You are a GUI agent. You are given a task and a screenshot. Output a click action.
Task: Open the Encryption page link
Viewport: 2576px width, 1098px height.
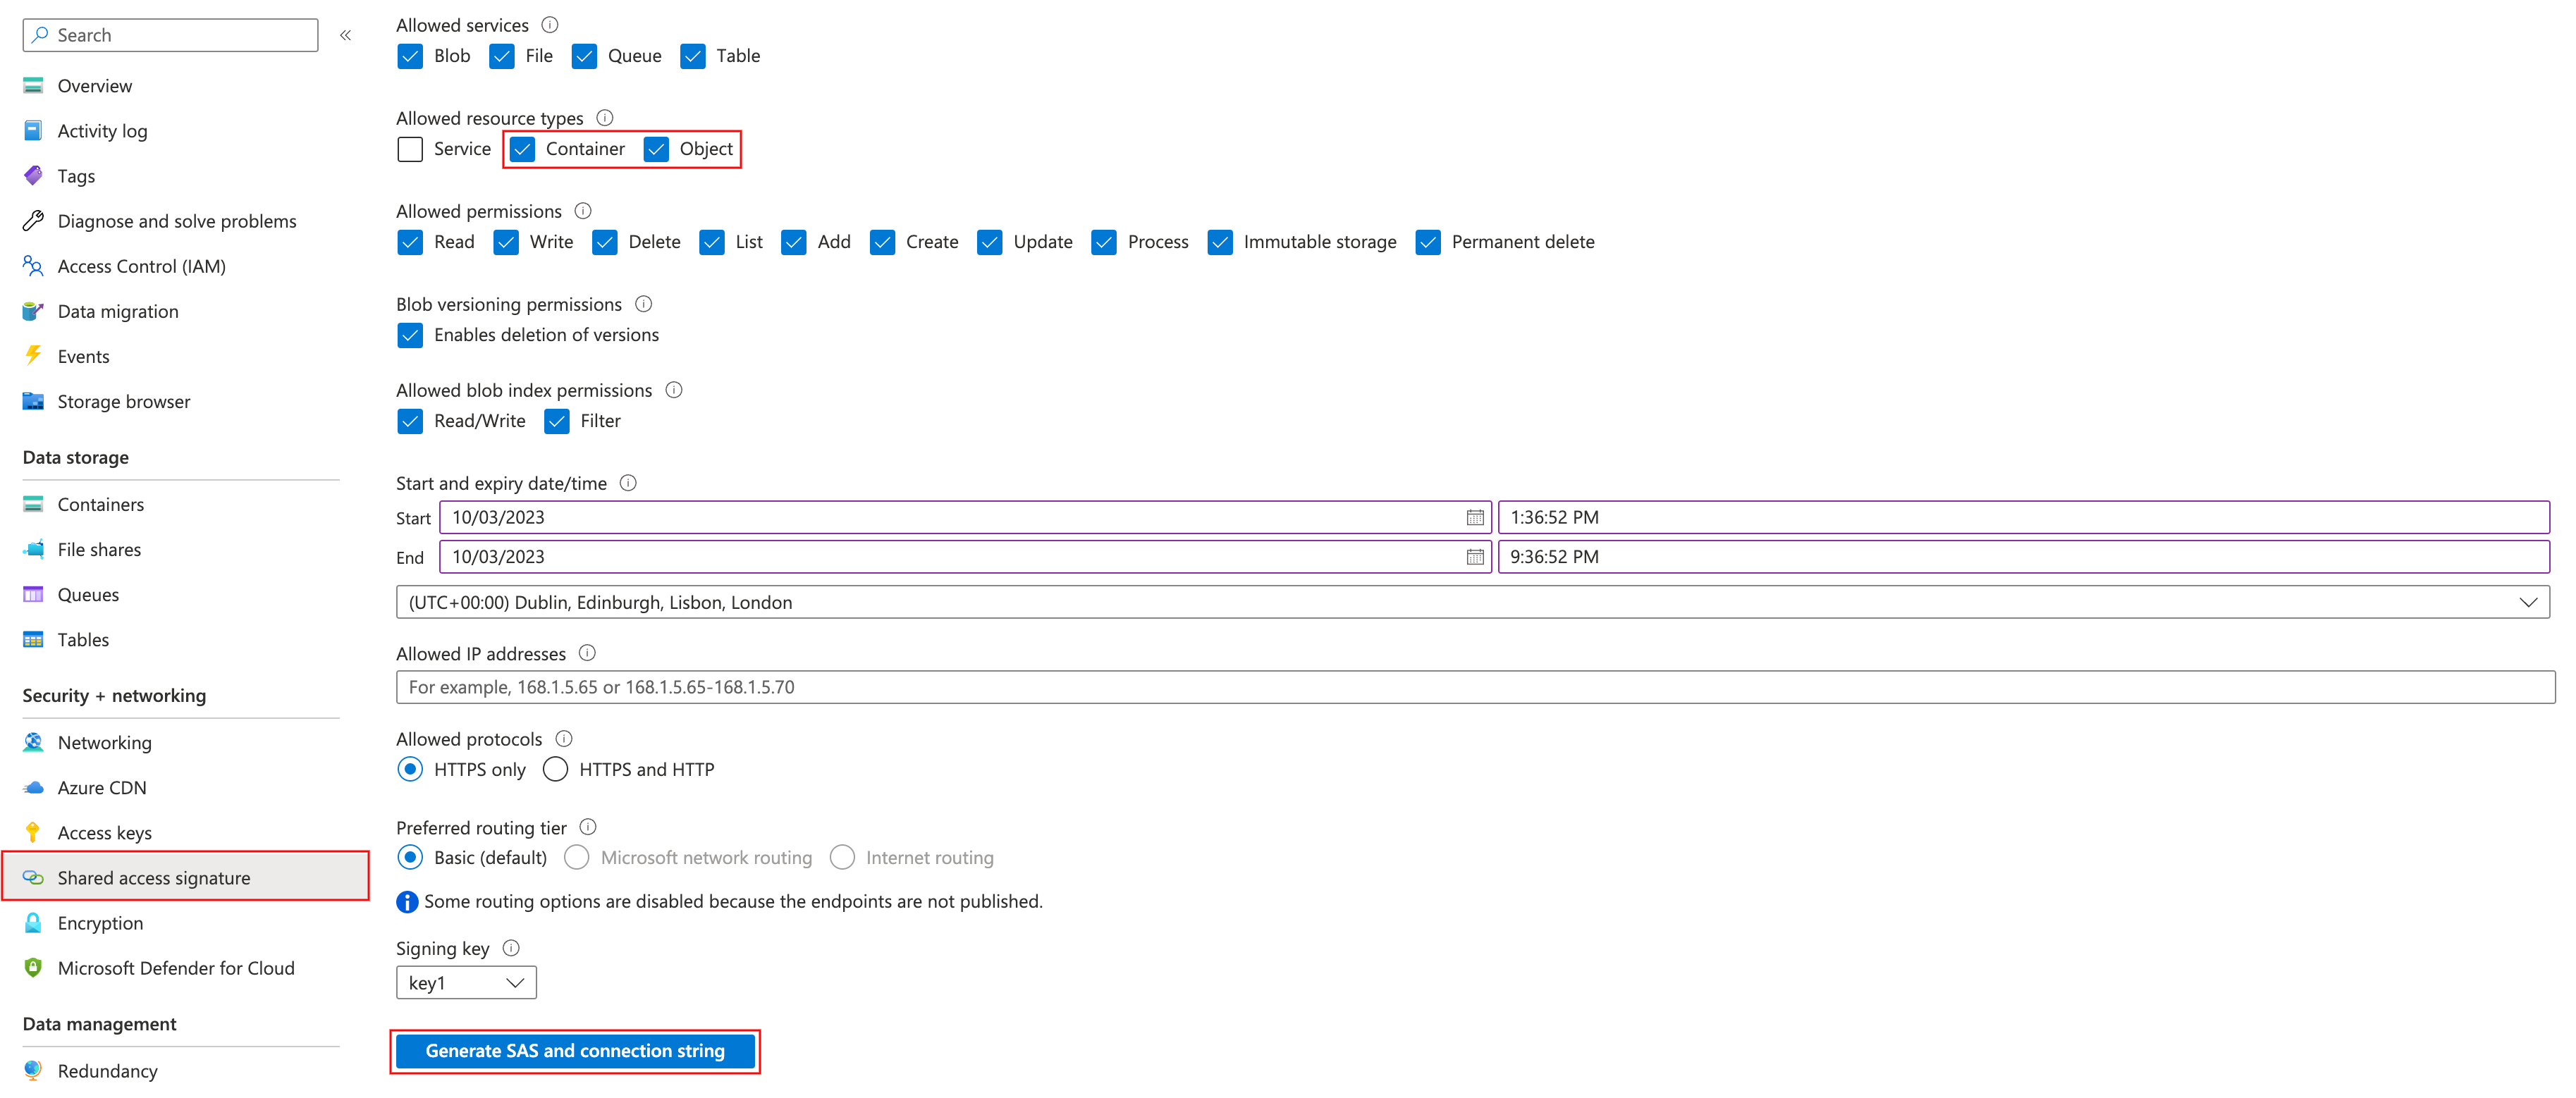pyautogui.click(x=100, y=922)
